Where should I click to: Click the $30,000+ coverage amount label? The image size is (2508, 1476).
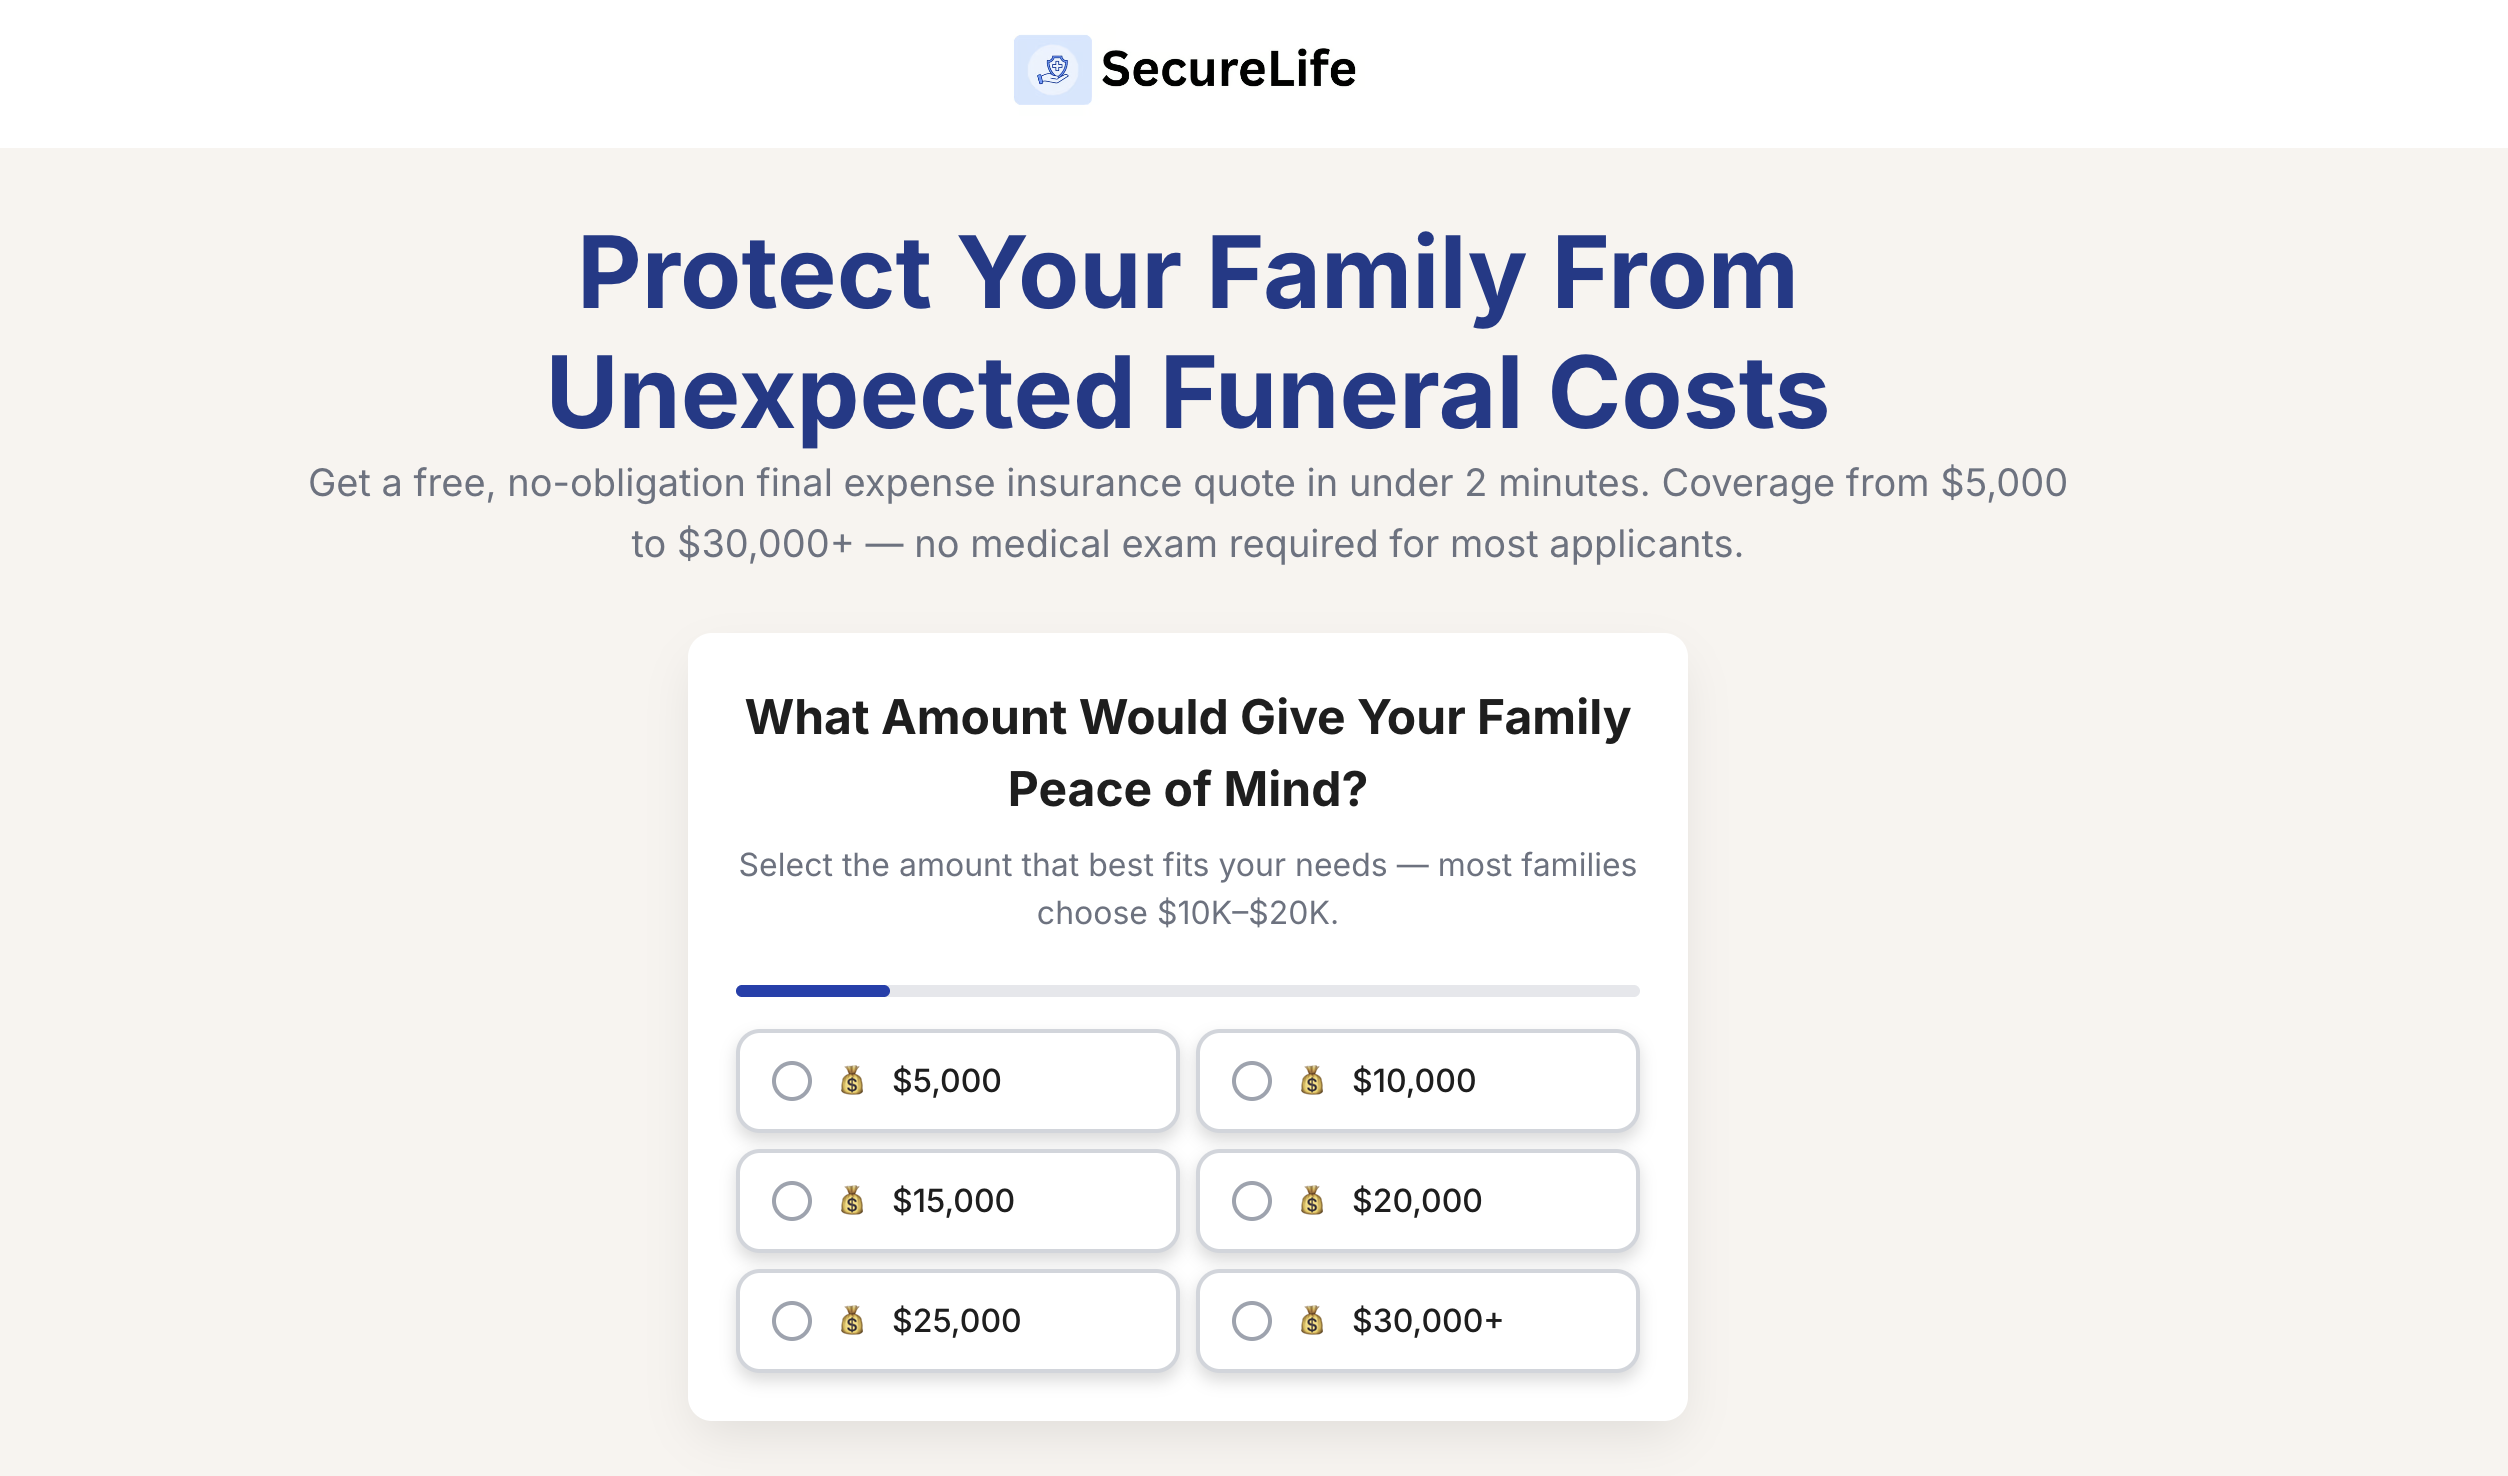click(1427, 1321)
